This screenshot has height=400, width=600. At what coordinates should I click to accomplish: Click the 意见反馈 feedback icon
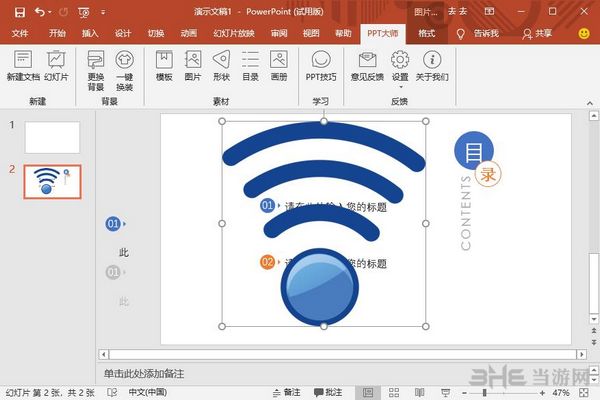366,63
